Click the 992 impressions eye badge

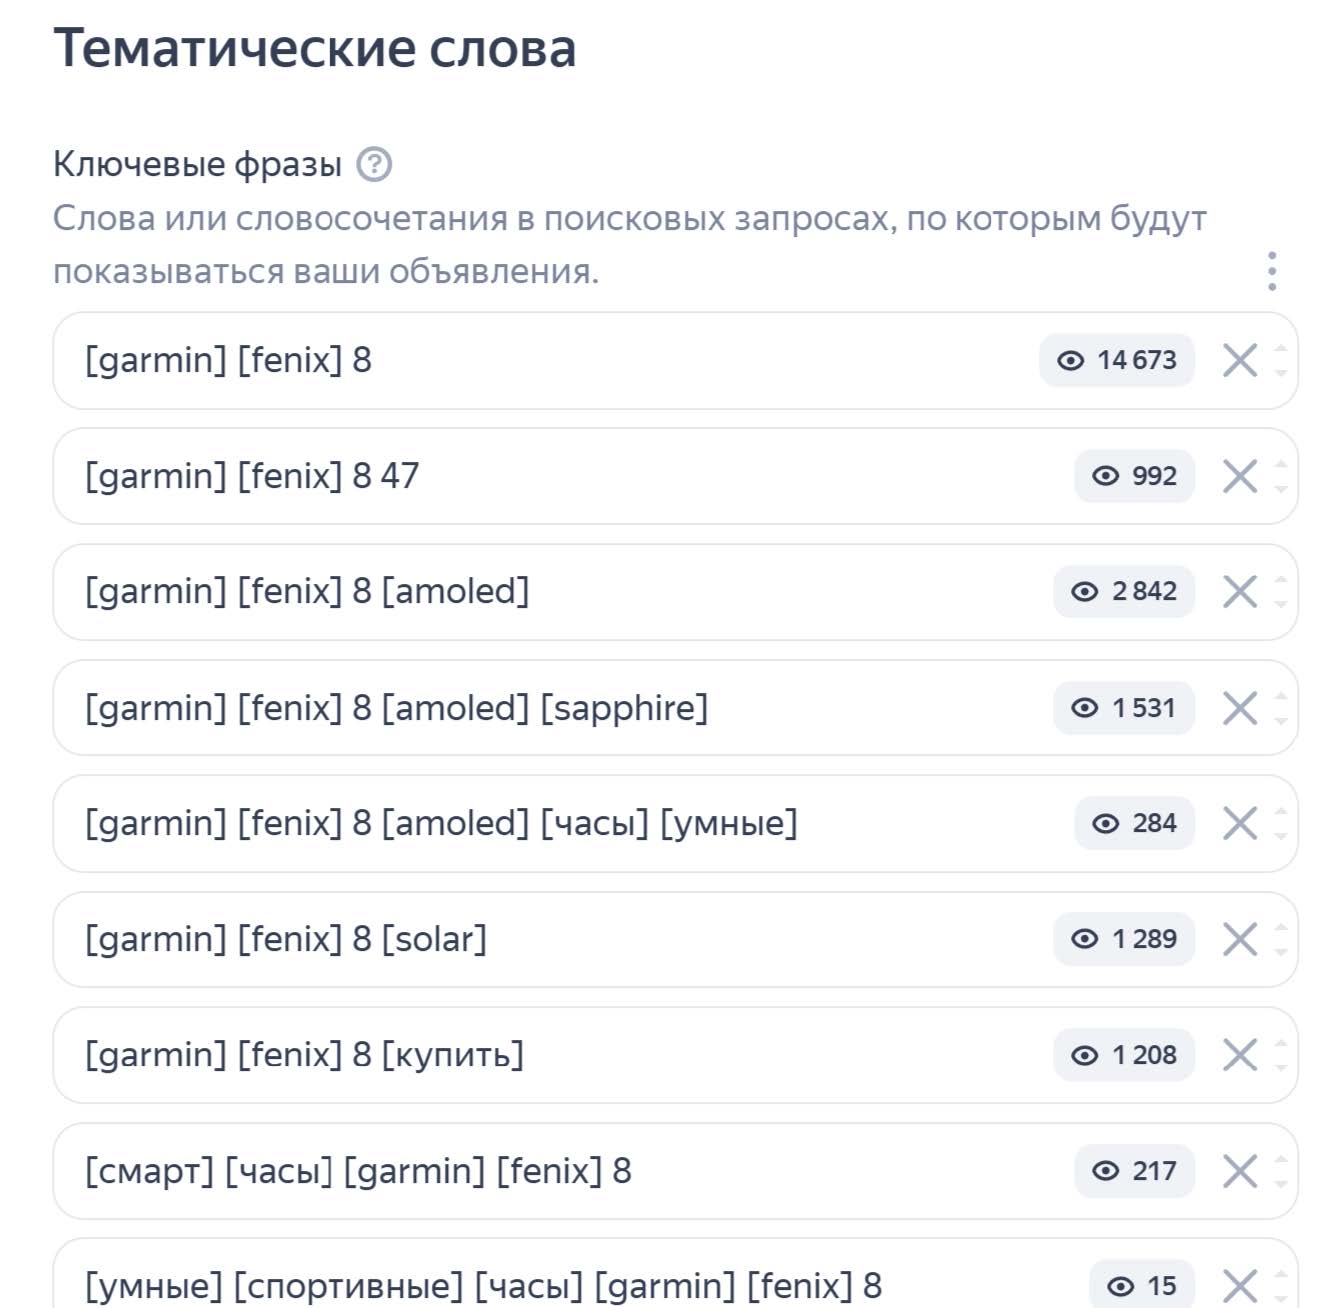click(1134, 476)
